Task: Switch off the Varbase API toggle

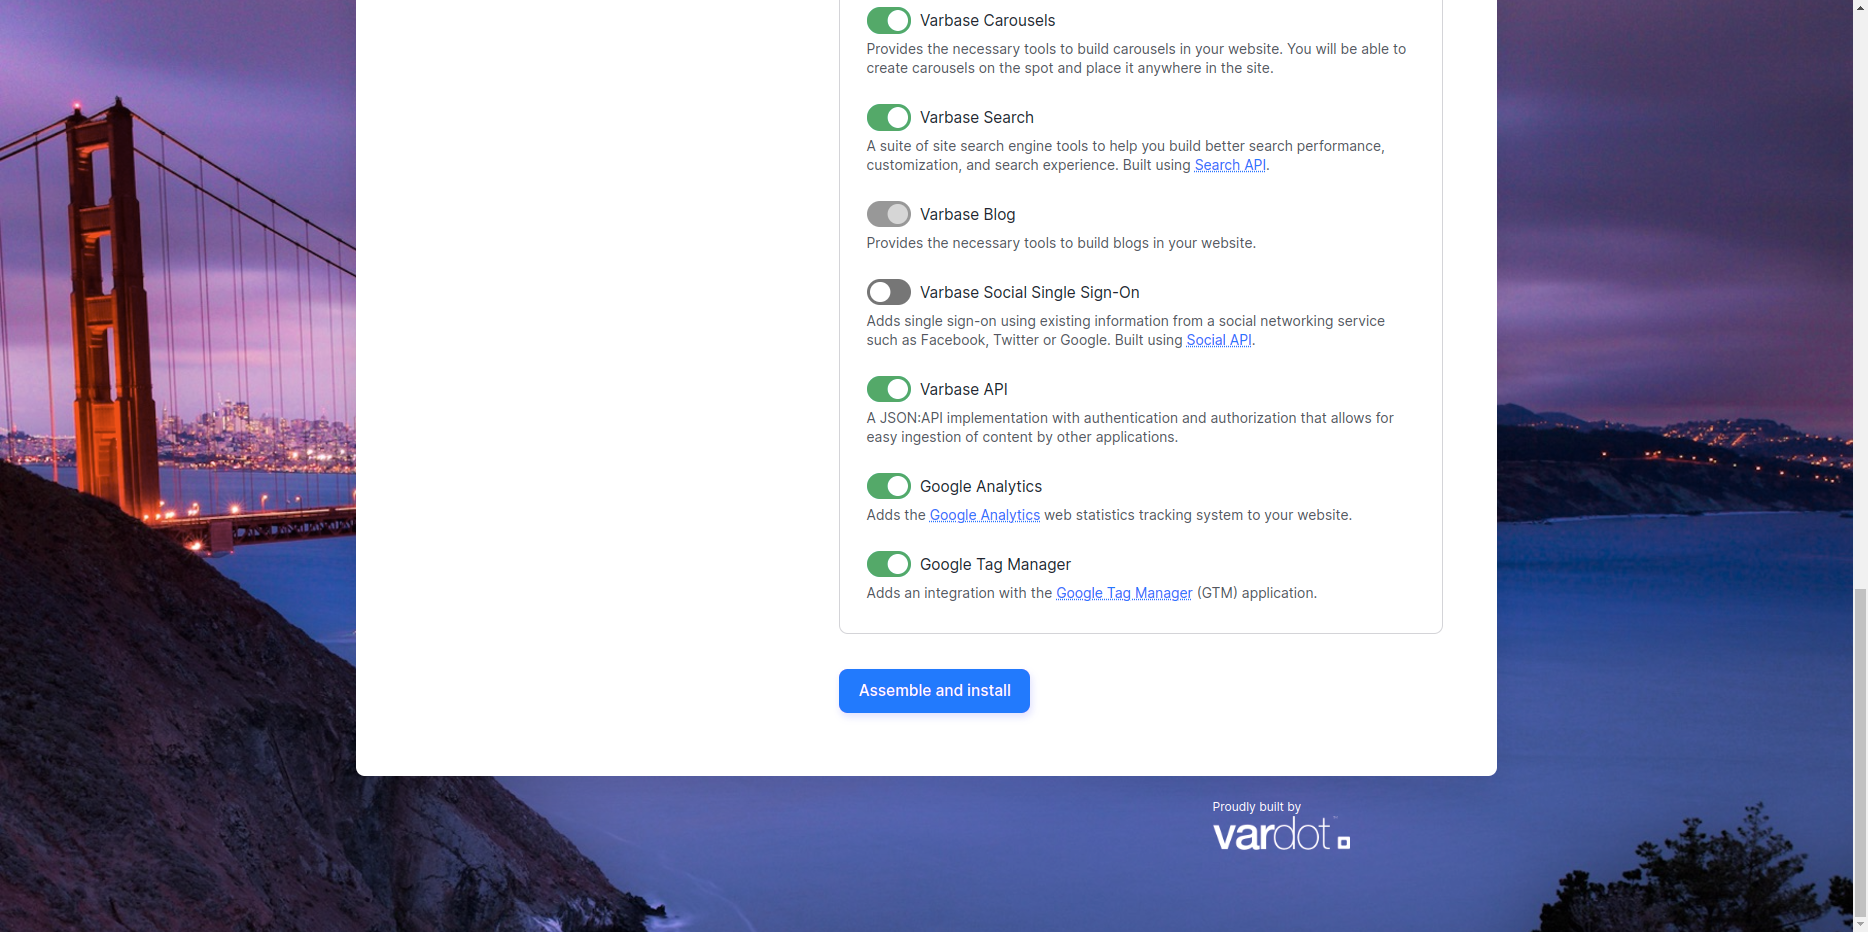Action: (888, 389)
